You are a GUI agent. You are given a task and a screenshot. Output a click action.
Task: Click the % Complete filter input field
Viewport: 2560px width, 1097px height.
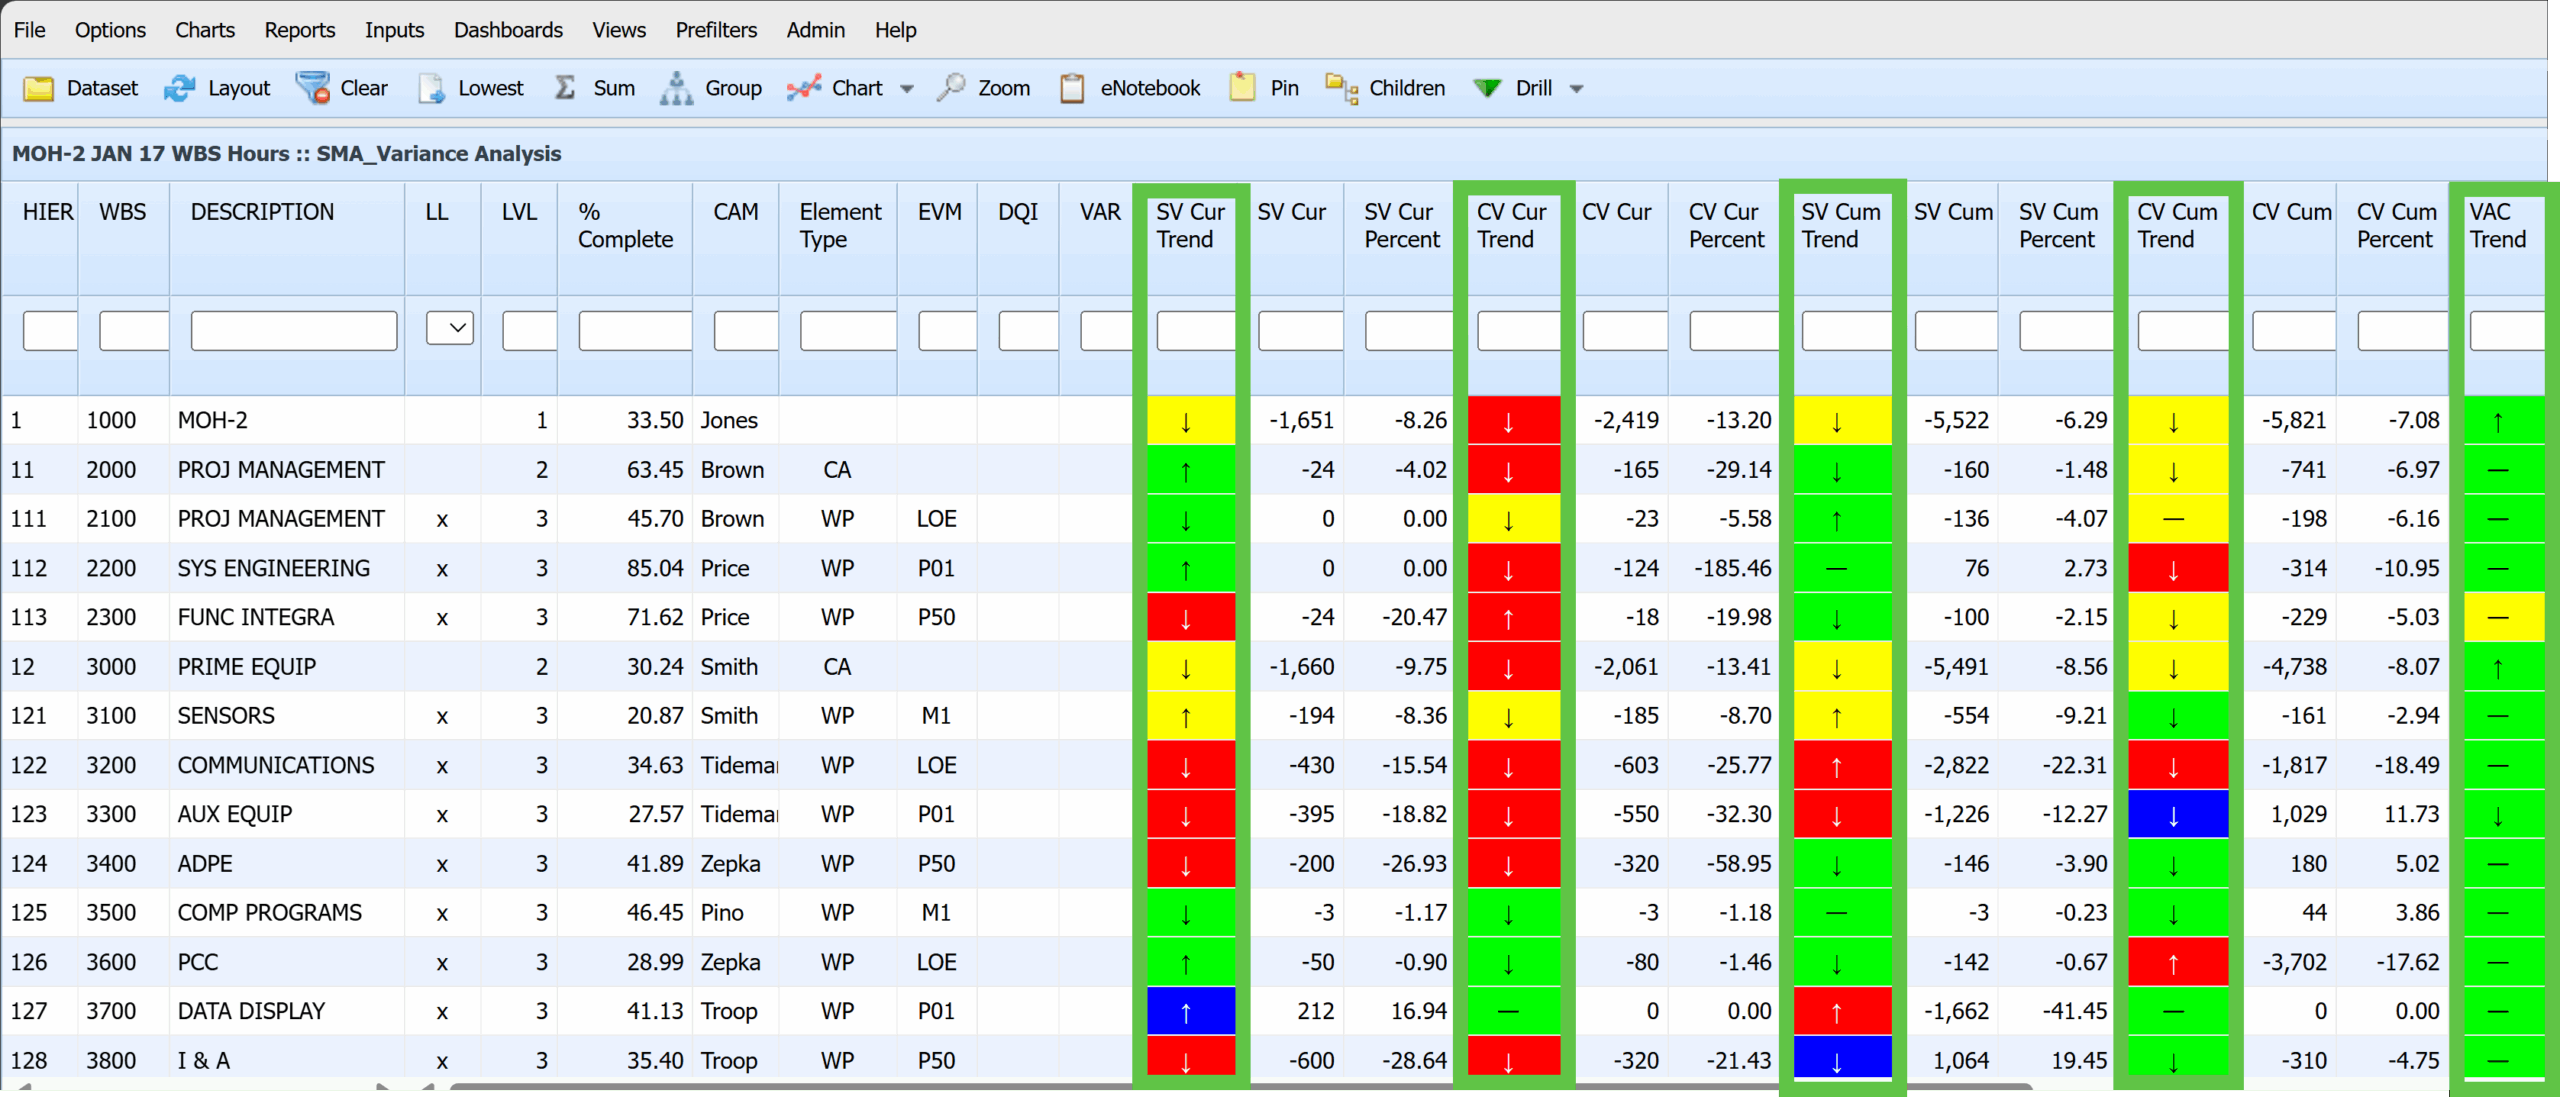coord(635,330)
